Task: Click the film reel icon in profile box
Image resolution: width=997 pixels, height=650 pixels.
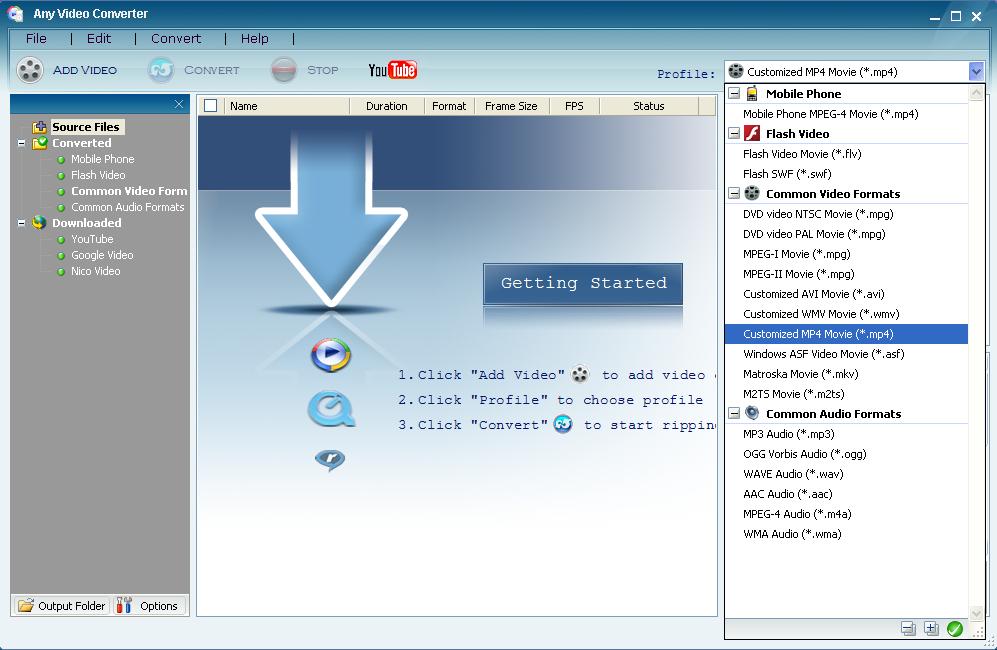Action: (x=736, y=71)
